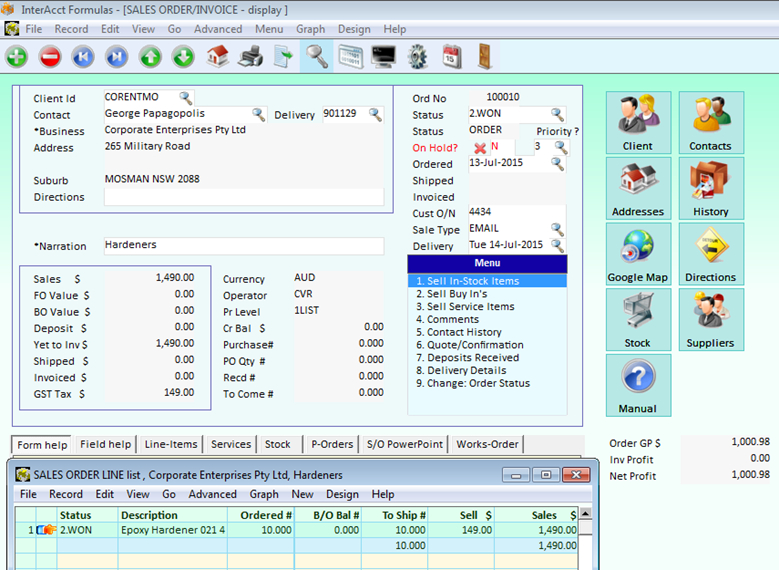
Task: Click the lookup icon beside Delivery 901129
Action: [x=375, y=114]
